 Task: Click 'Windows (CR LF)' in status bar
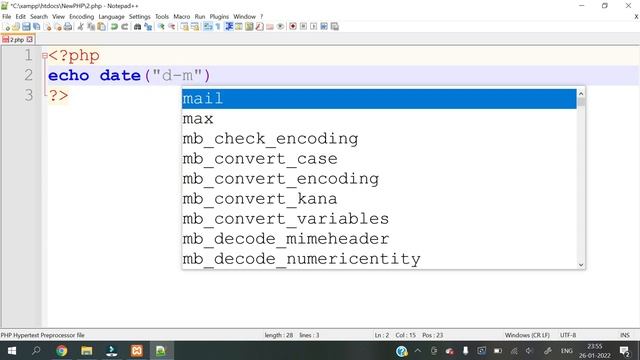tap(527, 335)
